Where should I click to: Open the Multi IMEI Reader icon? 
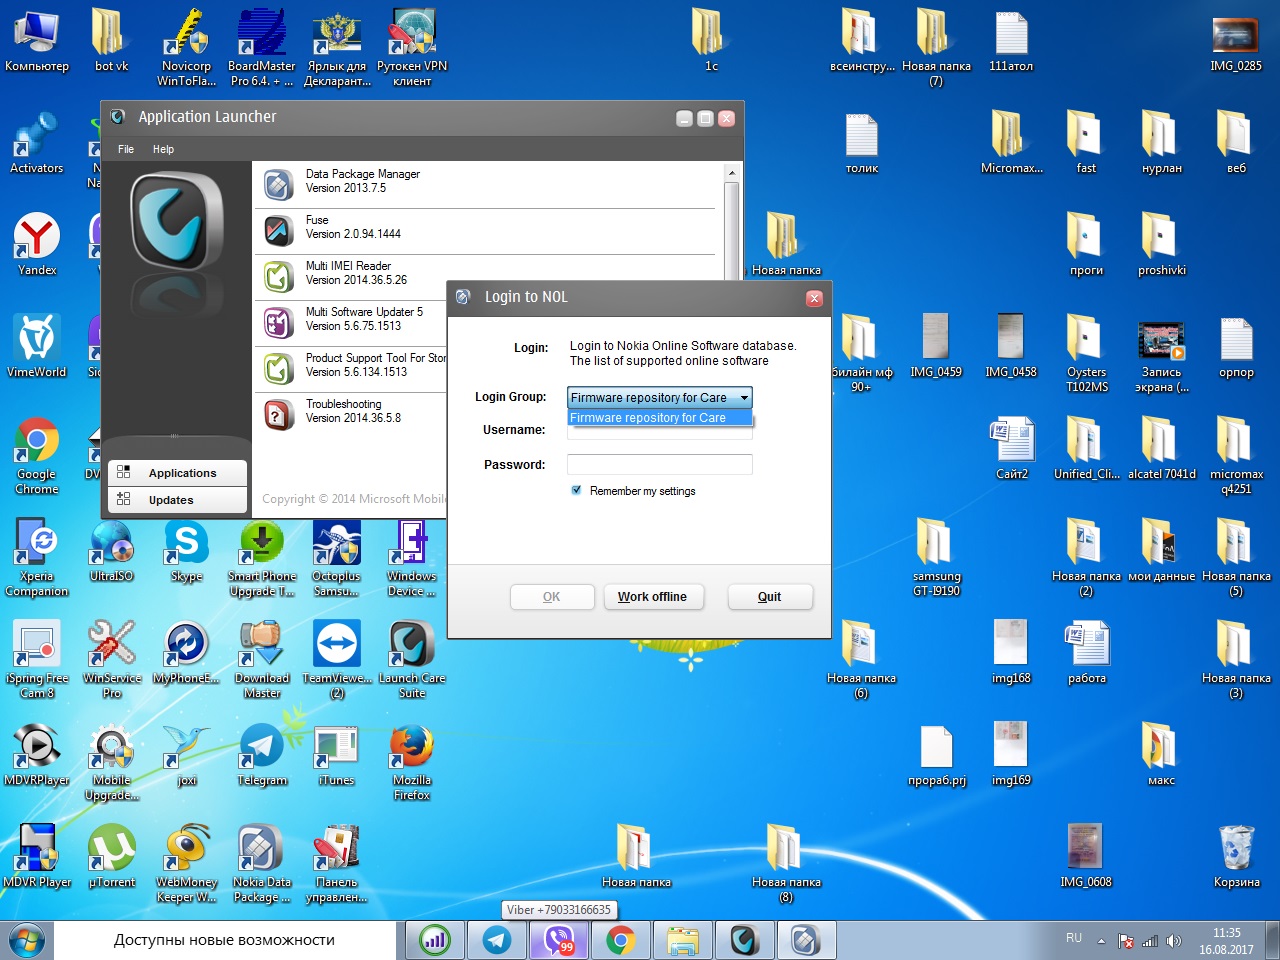tap(279, 276)
